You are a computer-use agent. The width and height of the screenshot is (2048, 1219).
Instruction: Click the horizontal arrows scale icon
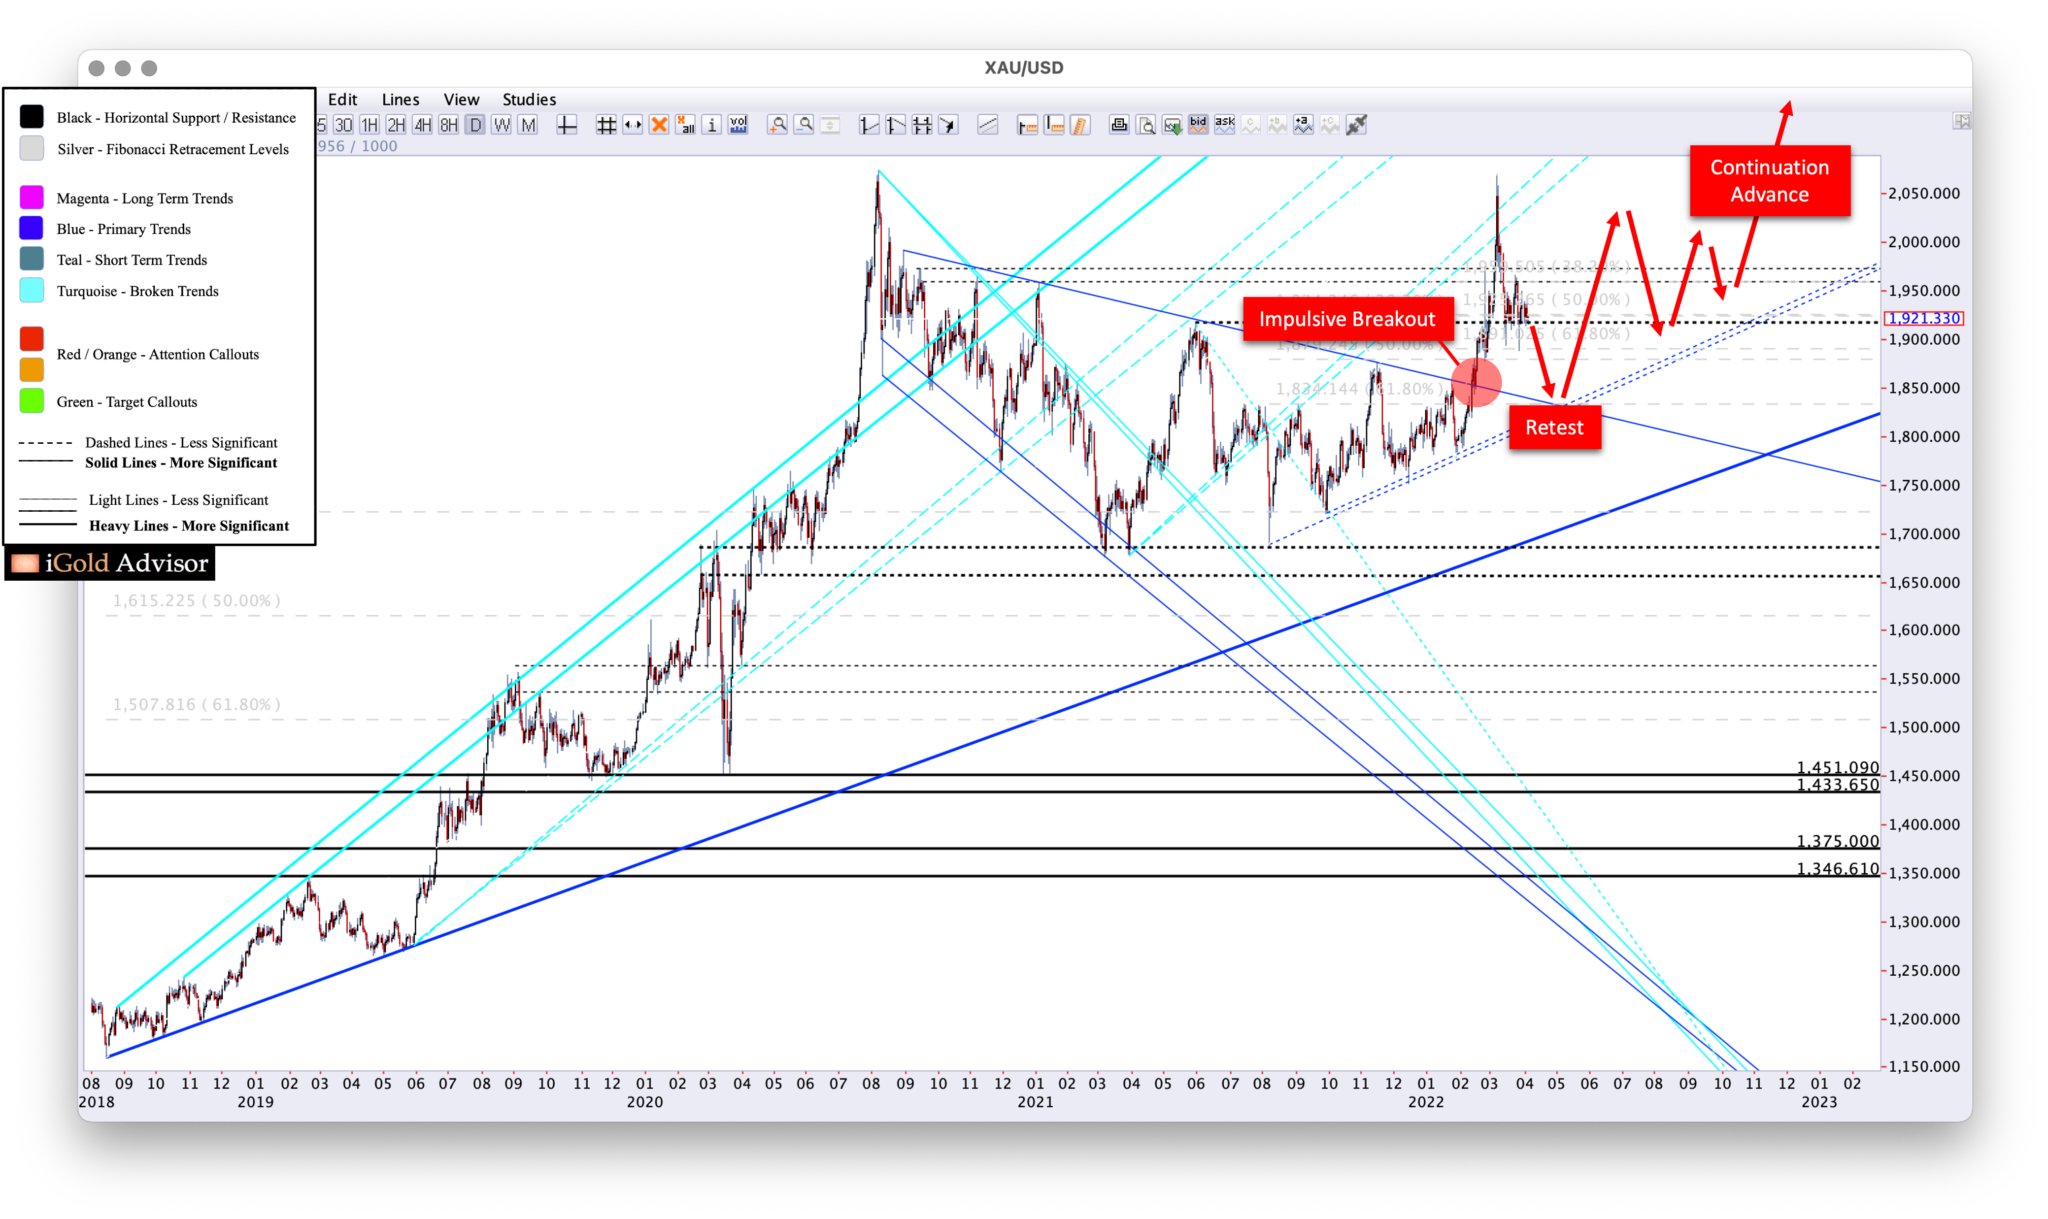(632, 125)
